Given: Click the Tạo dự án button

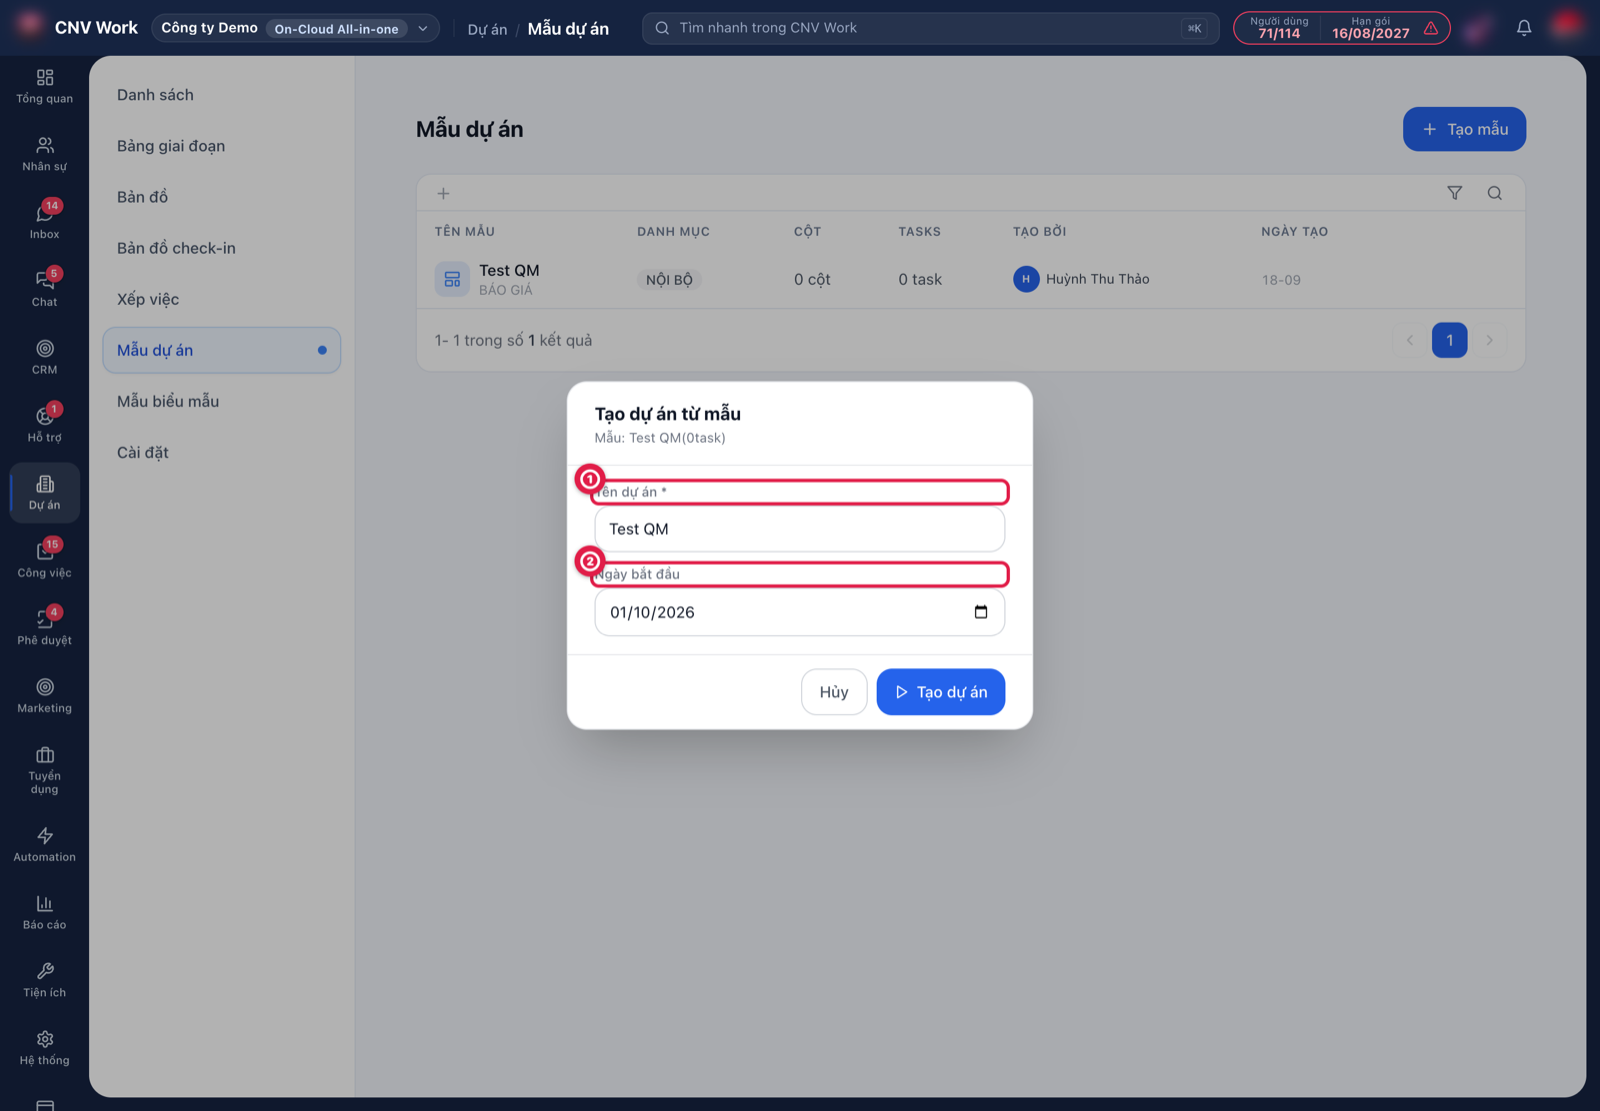Looking at the screenshot, I should pyautogui.click(x=940, y=692).
